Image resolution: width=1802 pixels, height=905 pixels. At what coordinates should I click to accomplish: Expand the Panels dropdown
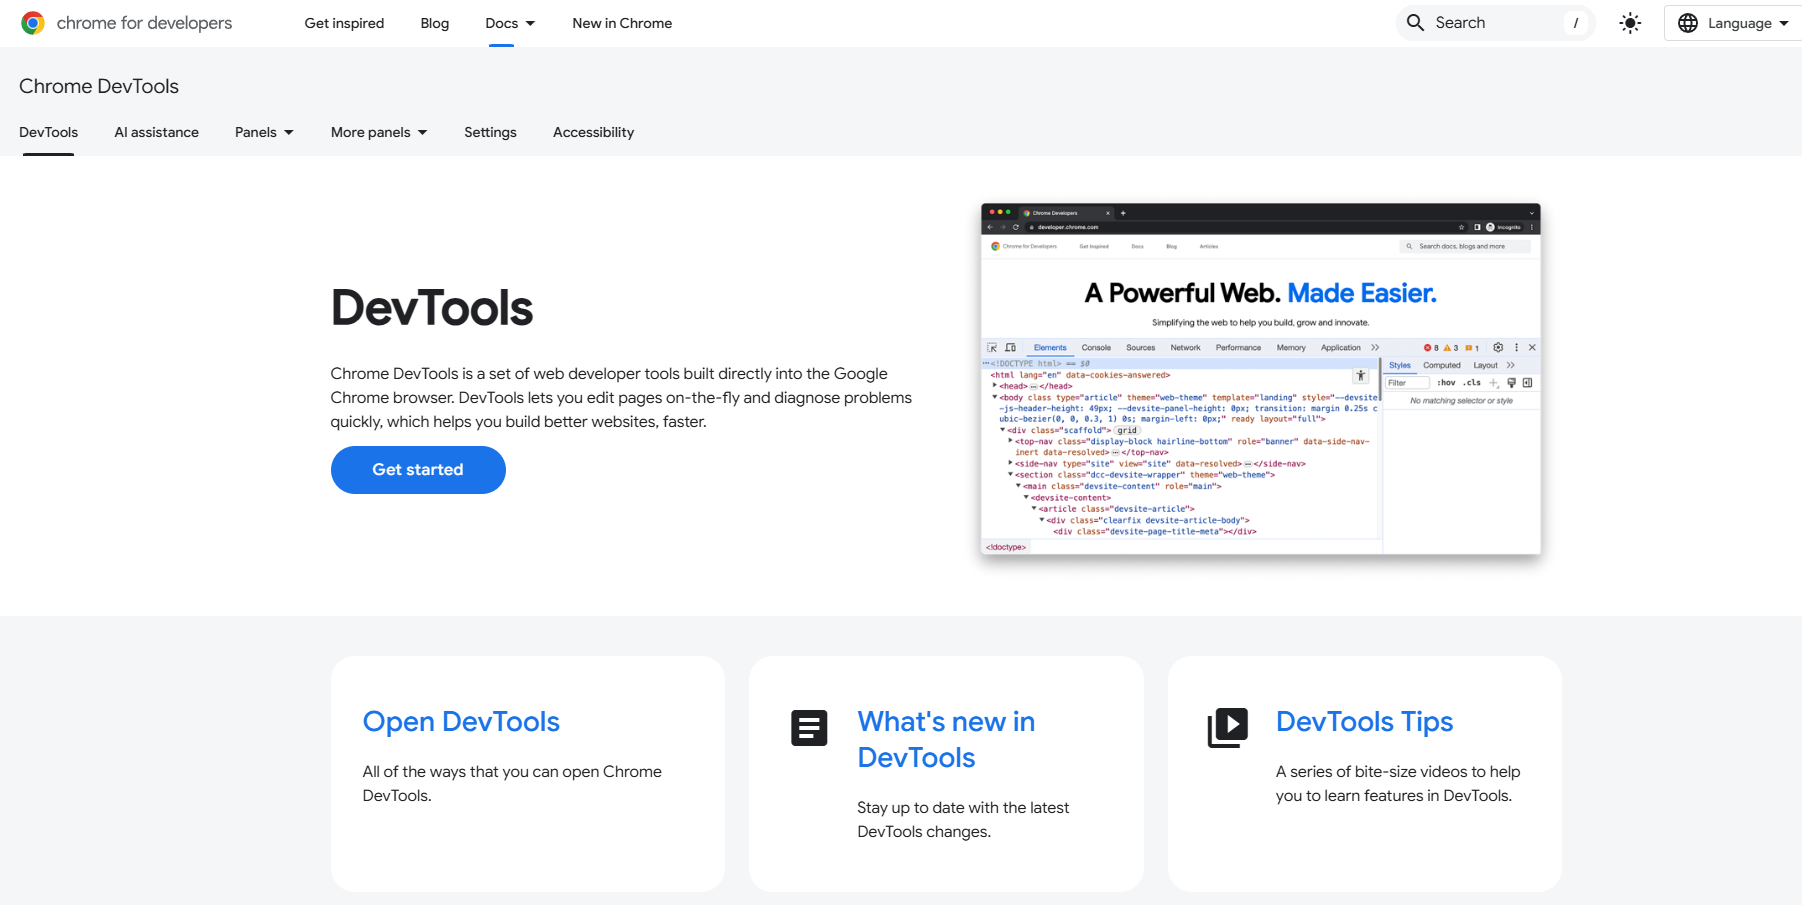[x=264, y=132]
